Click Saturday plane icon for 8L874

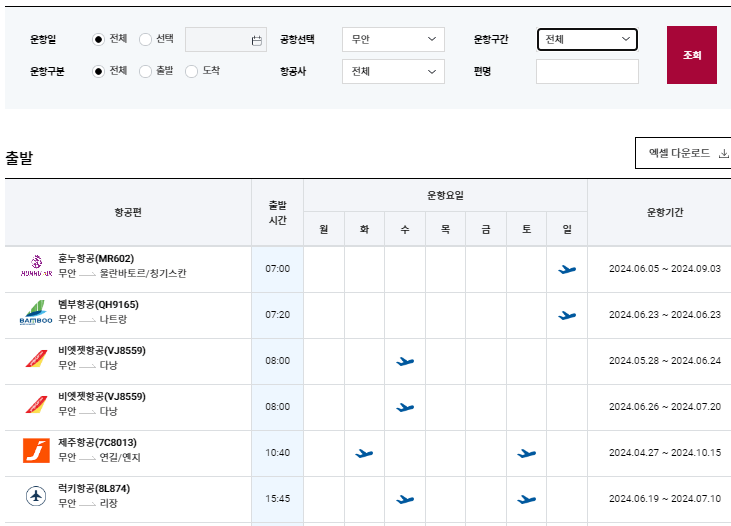526,499
